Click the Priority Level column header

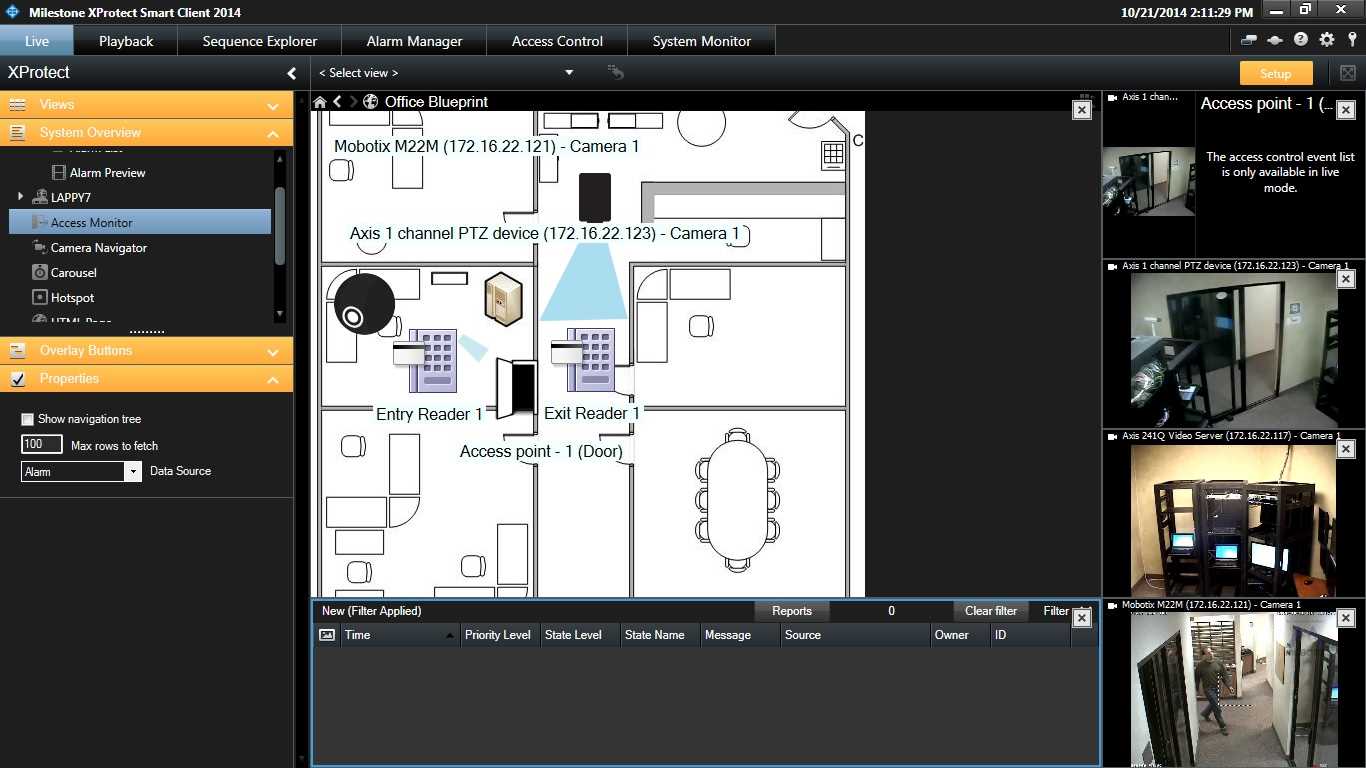tap(500, 635)
